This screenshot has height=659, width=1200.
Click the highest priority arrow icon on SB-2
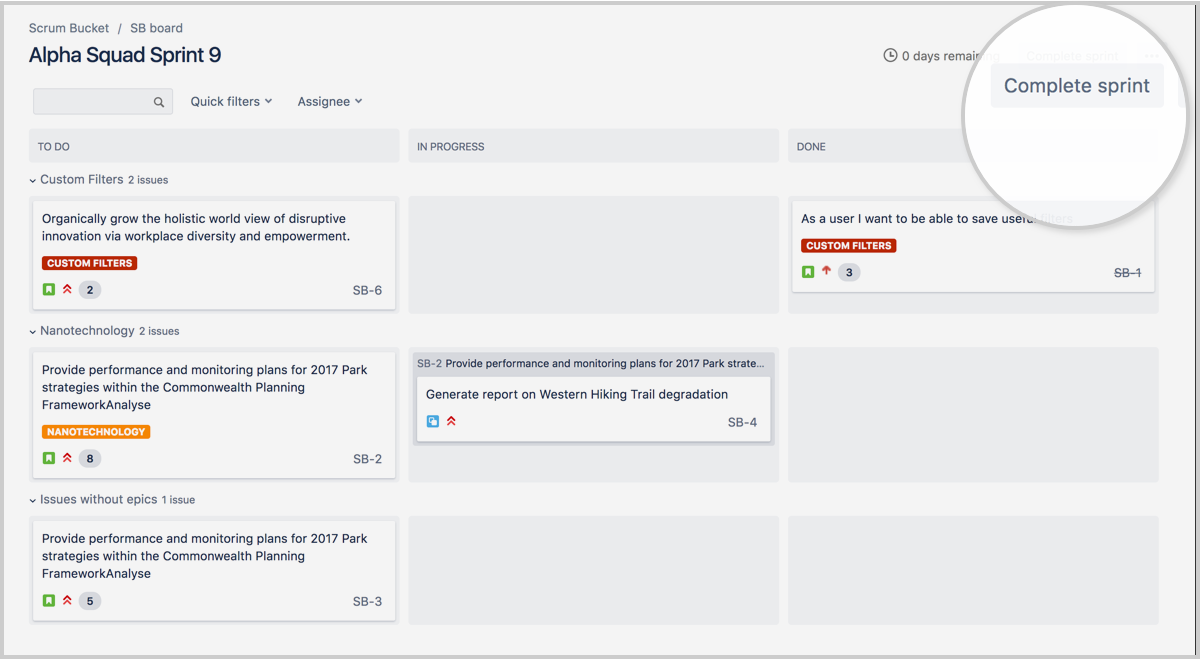(65, 458)
